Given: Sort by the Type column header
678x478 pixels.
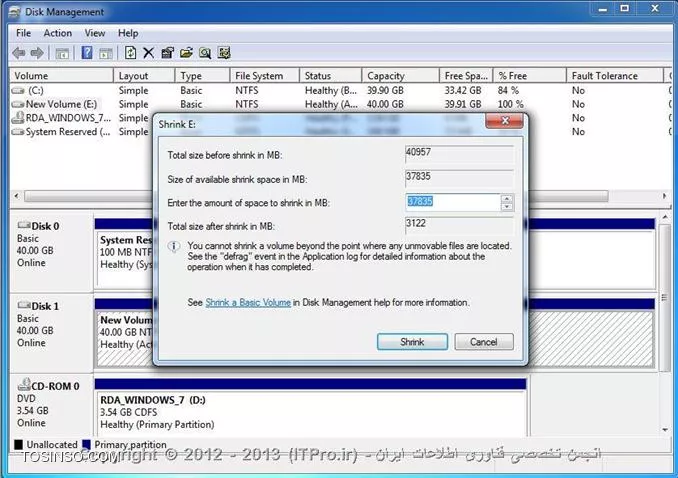Looking at the screenshot, I should point(202,76).
